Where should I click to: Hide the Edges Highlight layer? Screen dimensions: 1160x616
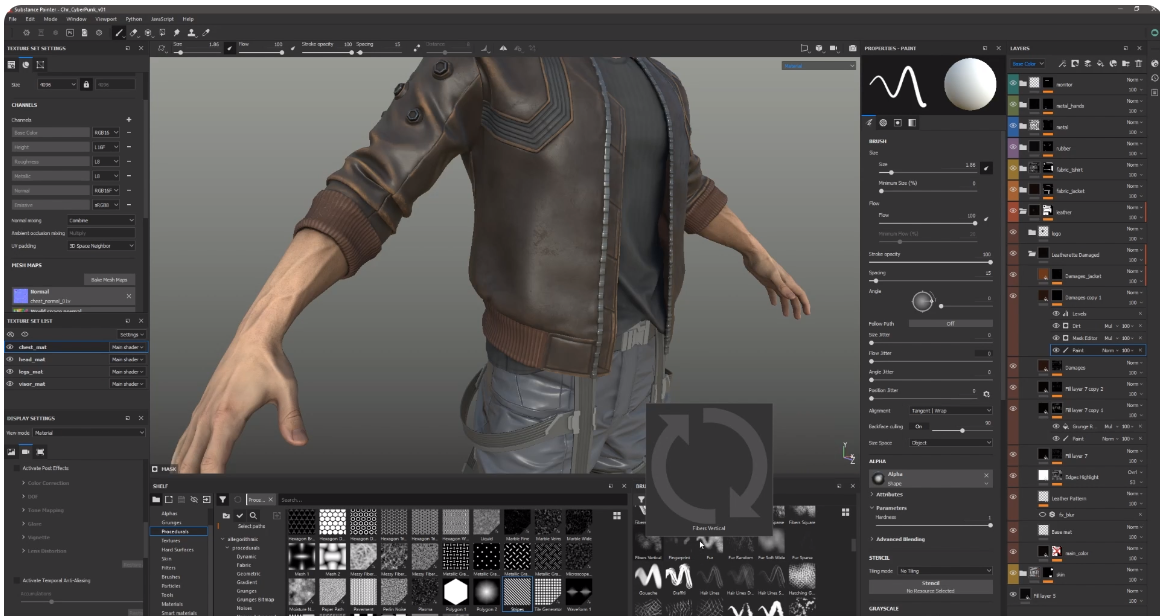pyautogui.click(x=1013, y=475)
